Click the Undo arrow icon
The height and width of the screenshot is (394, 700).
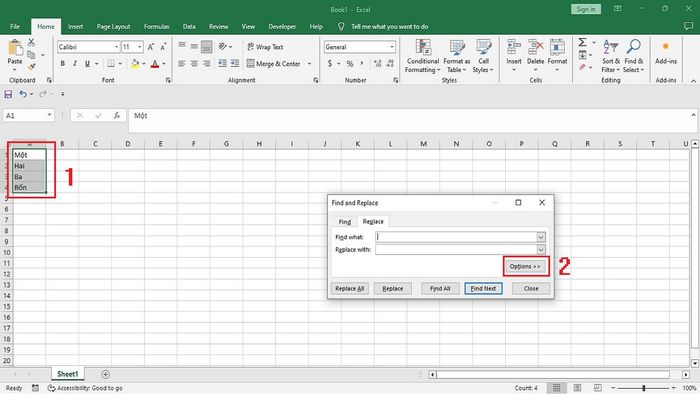(23, 94)
